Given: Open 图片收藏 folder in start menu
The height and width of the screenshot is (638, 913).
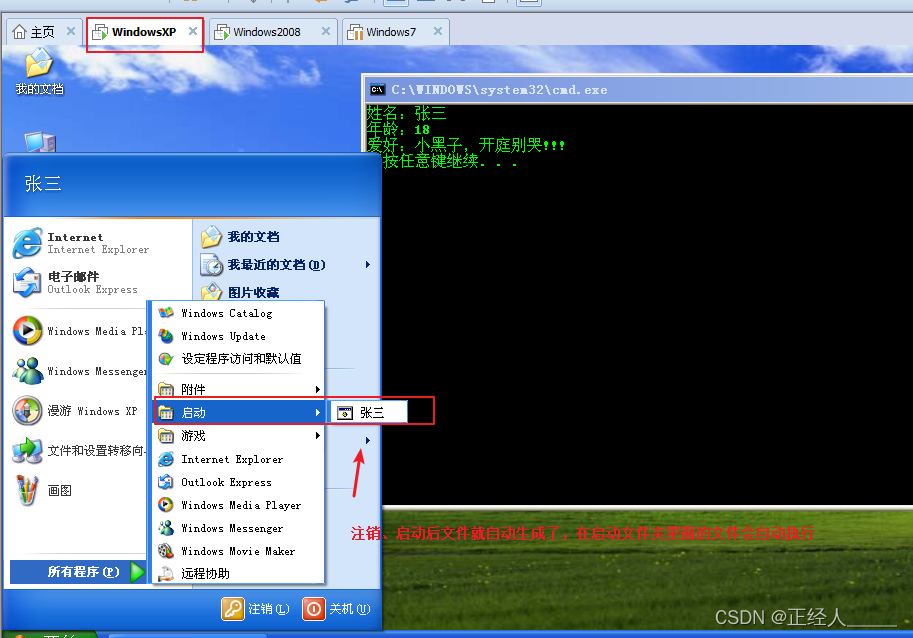Looking at the screenshot, I should pyautogui.click(x=240, y=292).
